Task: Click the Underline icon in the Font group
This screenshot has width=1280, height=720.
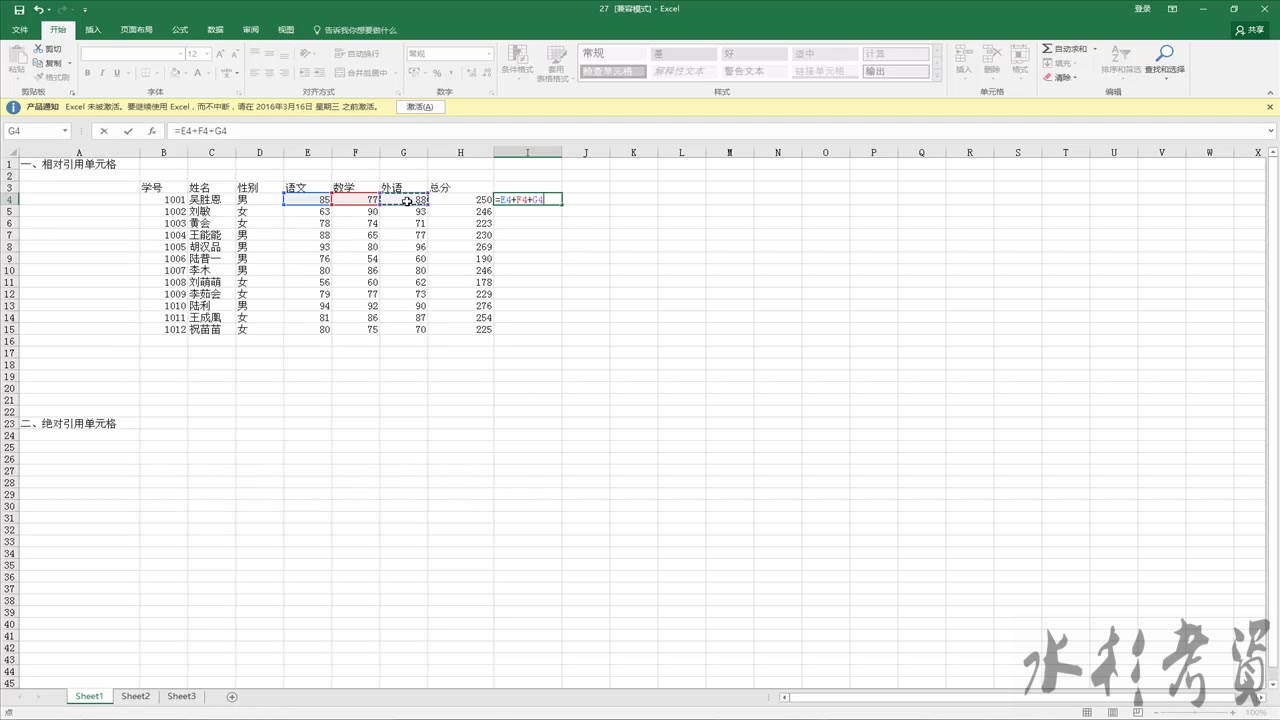Action: [x=118, y=73]
